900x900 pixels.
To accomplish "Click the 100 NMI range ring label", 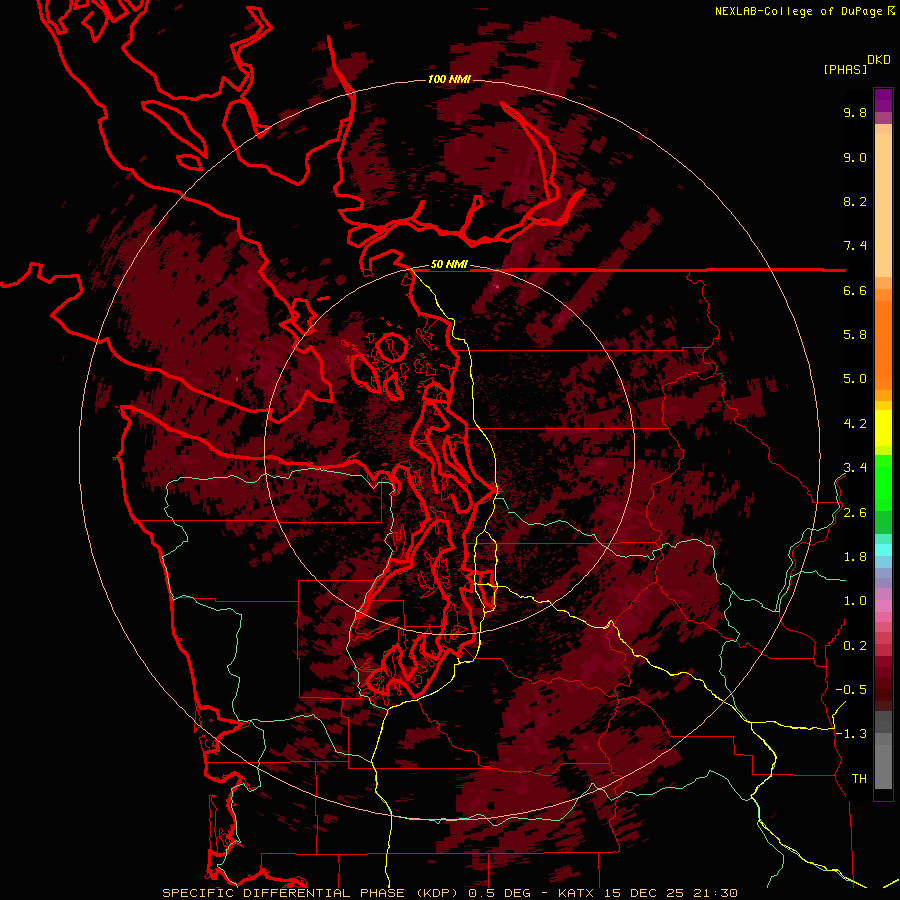I will pyautogui.click(x=449, y=79).
